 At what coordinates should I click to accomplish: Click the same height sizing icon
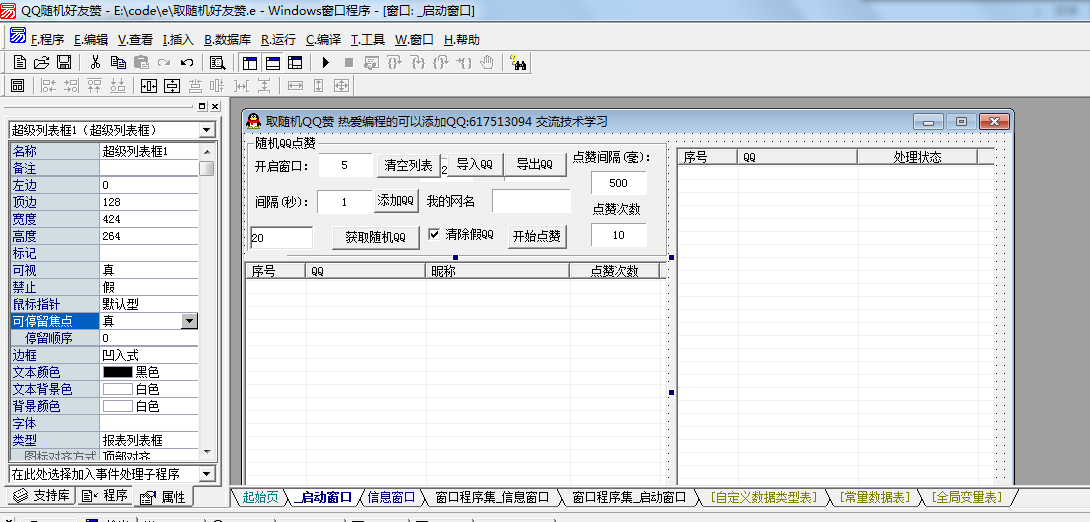(x=318, y=85)
